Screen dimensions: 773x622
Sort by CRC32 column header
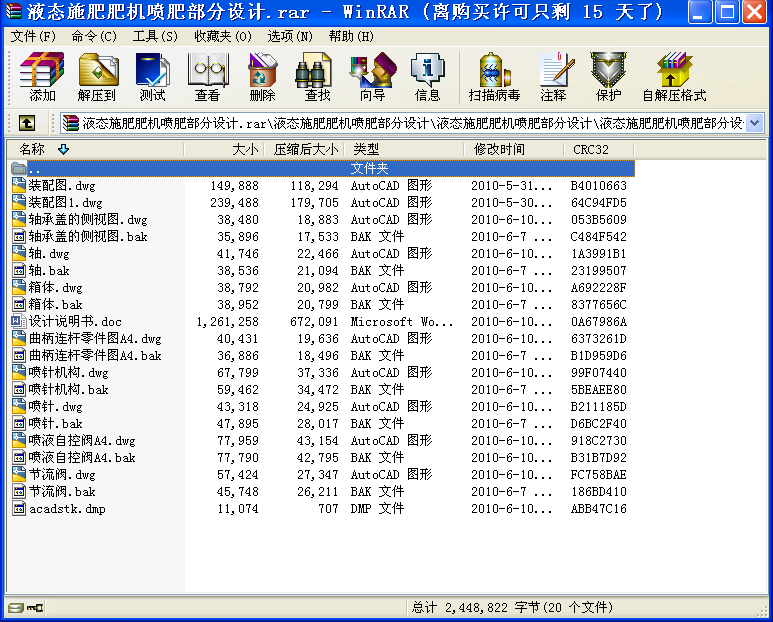click(598, 149)
